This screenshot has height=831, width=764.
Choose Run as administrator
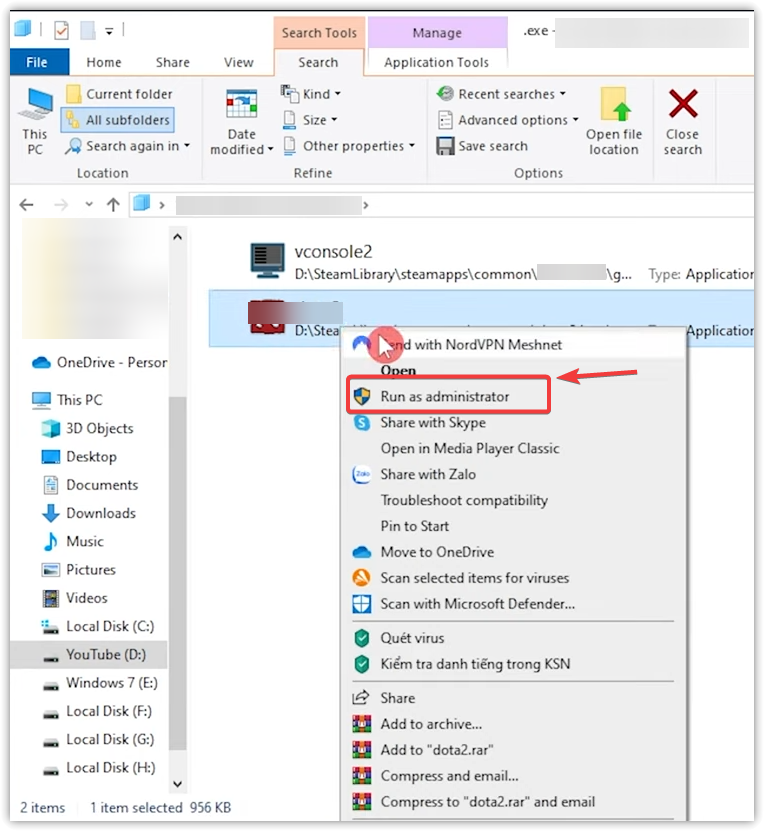click(x=444, y=396)
